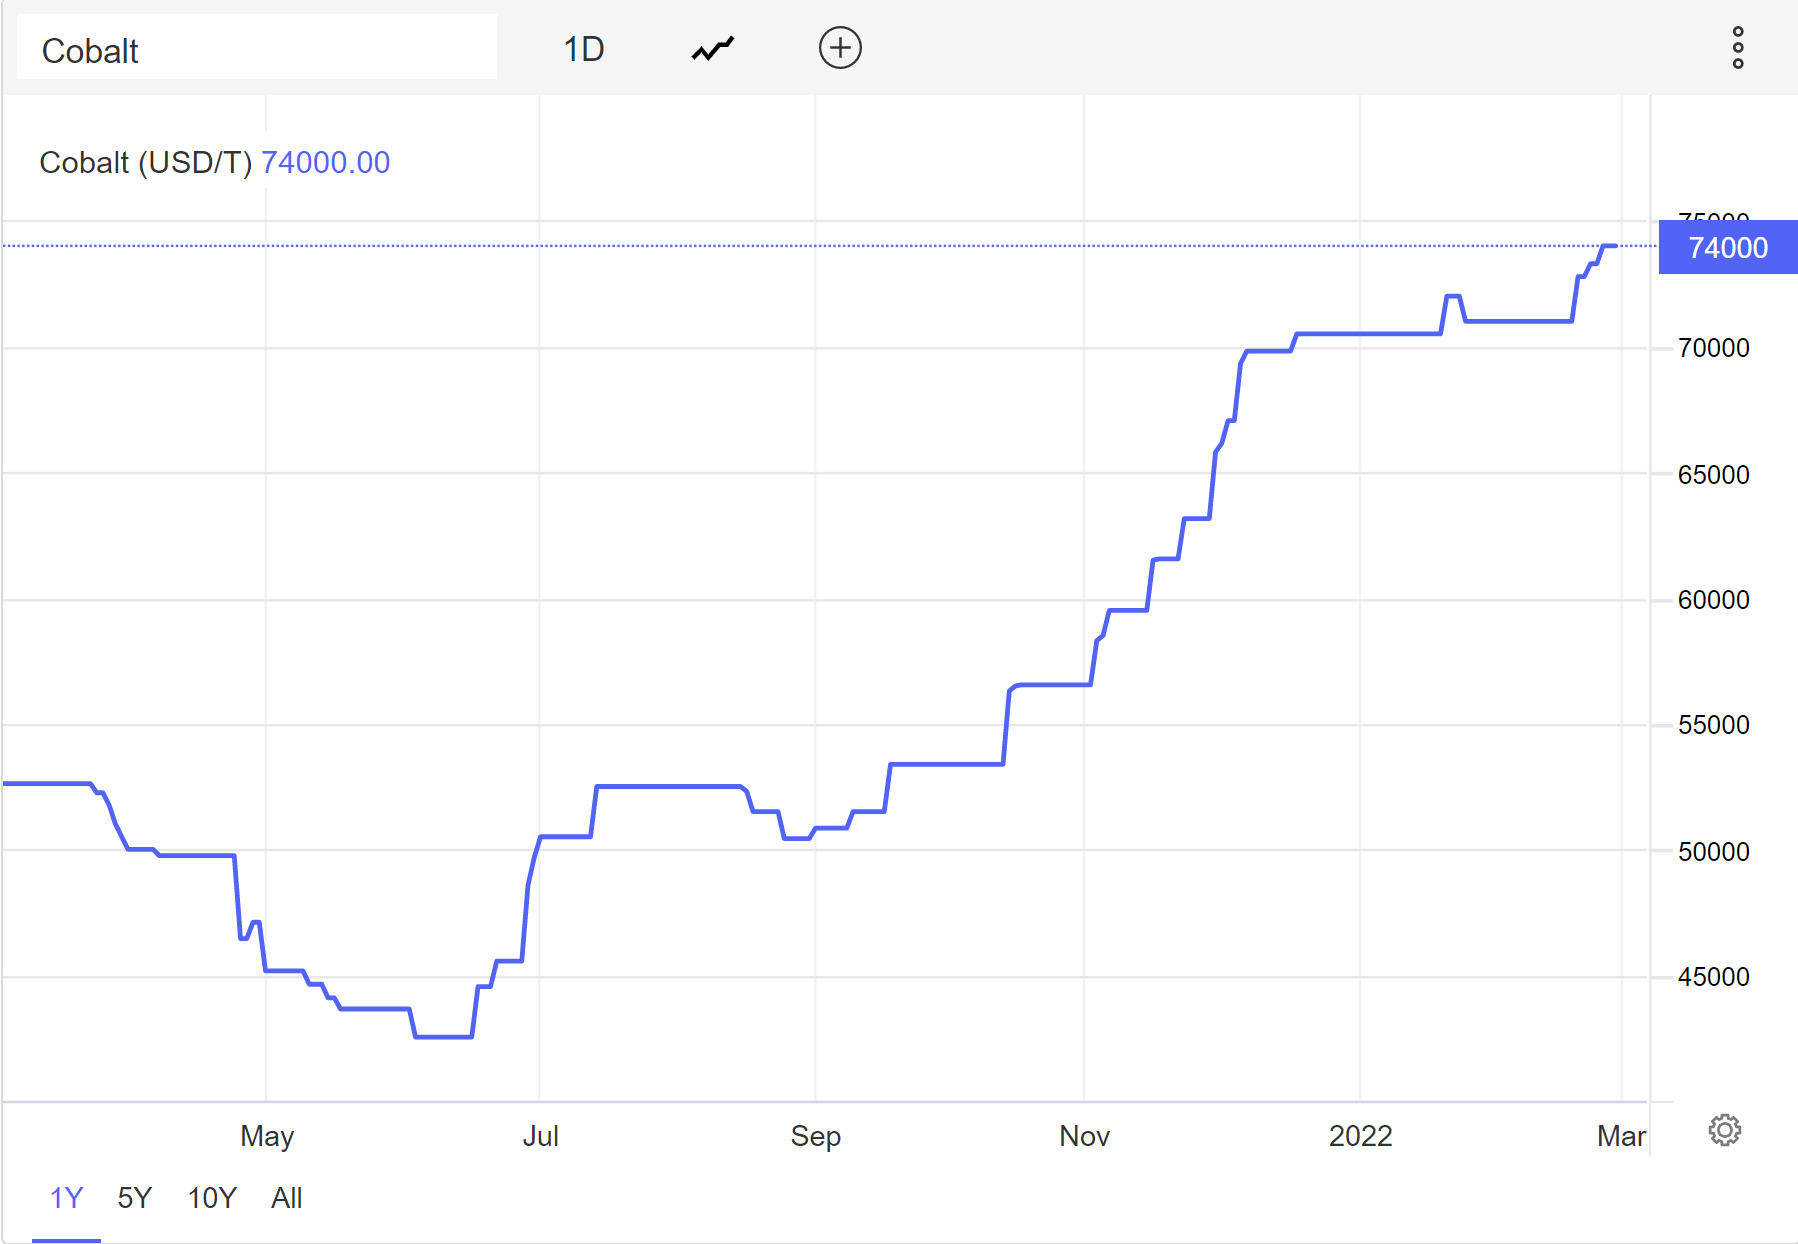Screen dimensions: 1798x1244
Task: Click the 2022 x-axis label
Action: point(1360,1136)
